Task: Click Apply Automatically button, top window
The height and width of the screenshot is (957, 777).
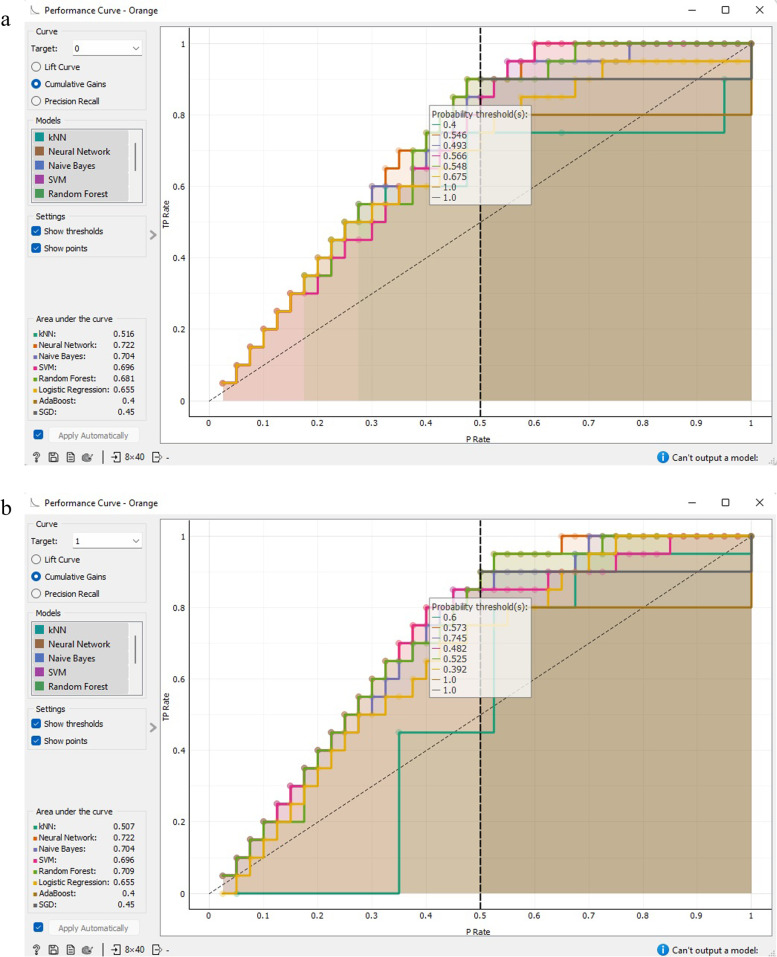Action: 93,435
